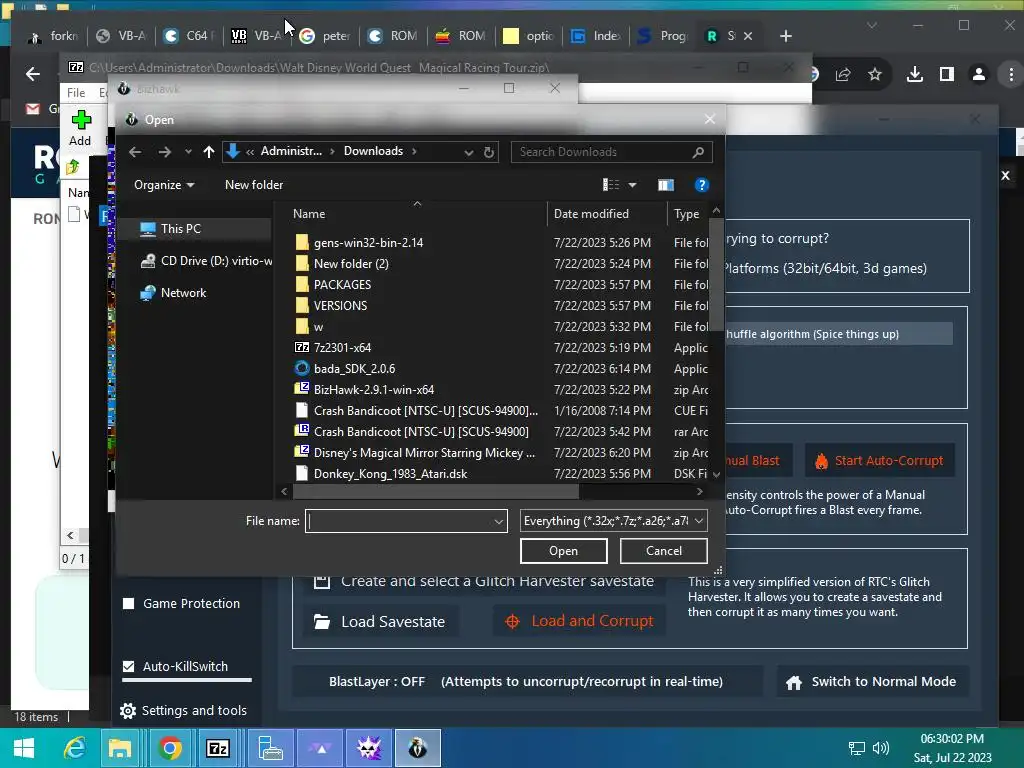Toggle the preview pane icon
This screenshot has width=1024, height=768.
[x=665, y=185]
